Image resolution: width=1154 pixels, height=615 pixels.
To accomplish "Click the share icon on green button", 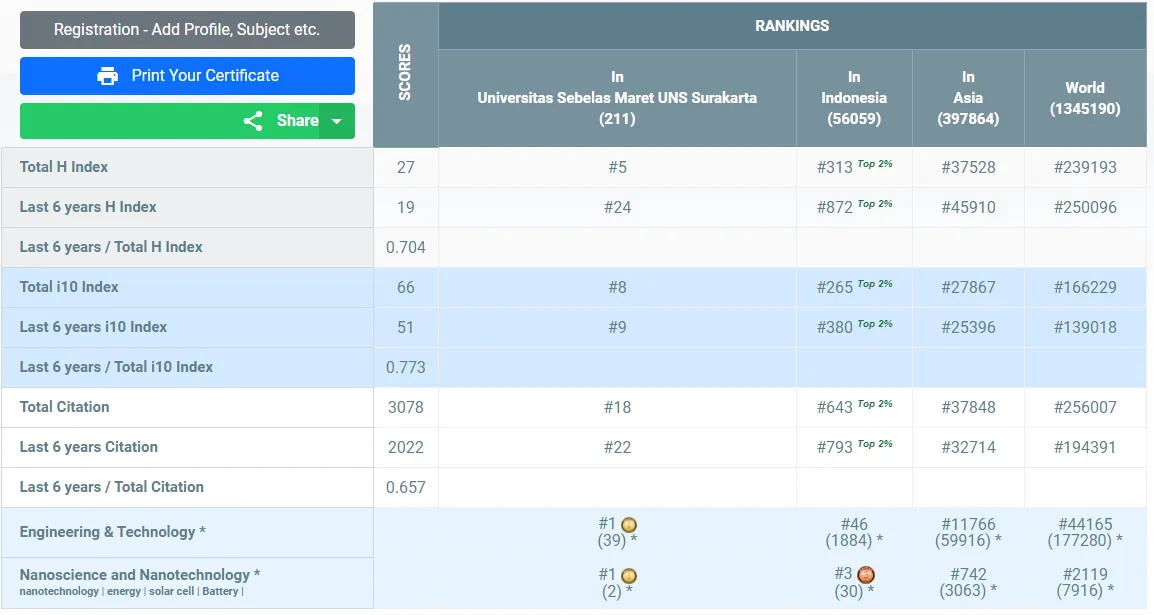I will pos(253,121).
